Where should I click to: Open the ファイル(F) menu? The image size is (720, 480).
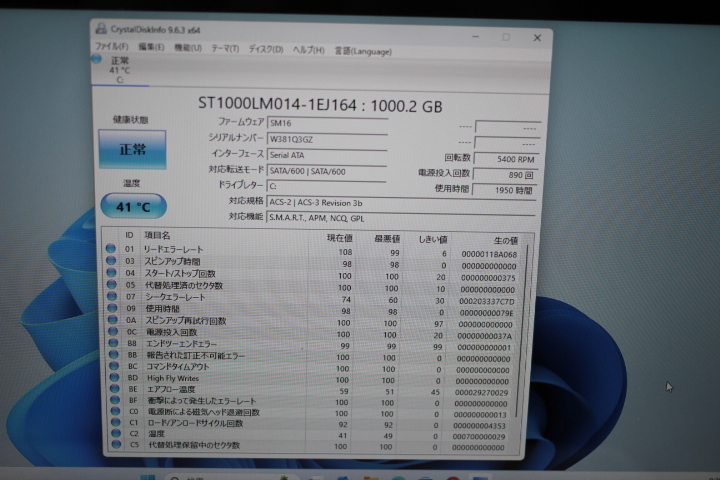pyautogui.click(x=112, y=46)
